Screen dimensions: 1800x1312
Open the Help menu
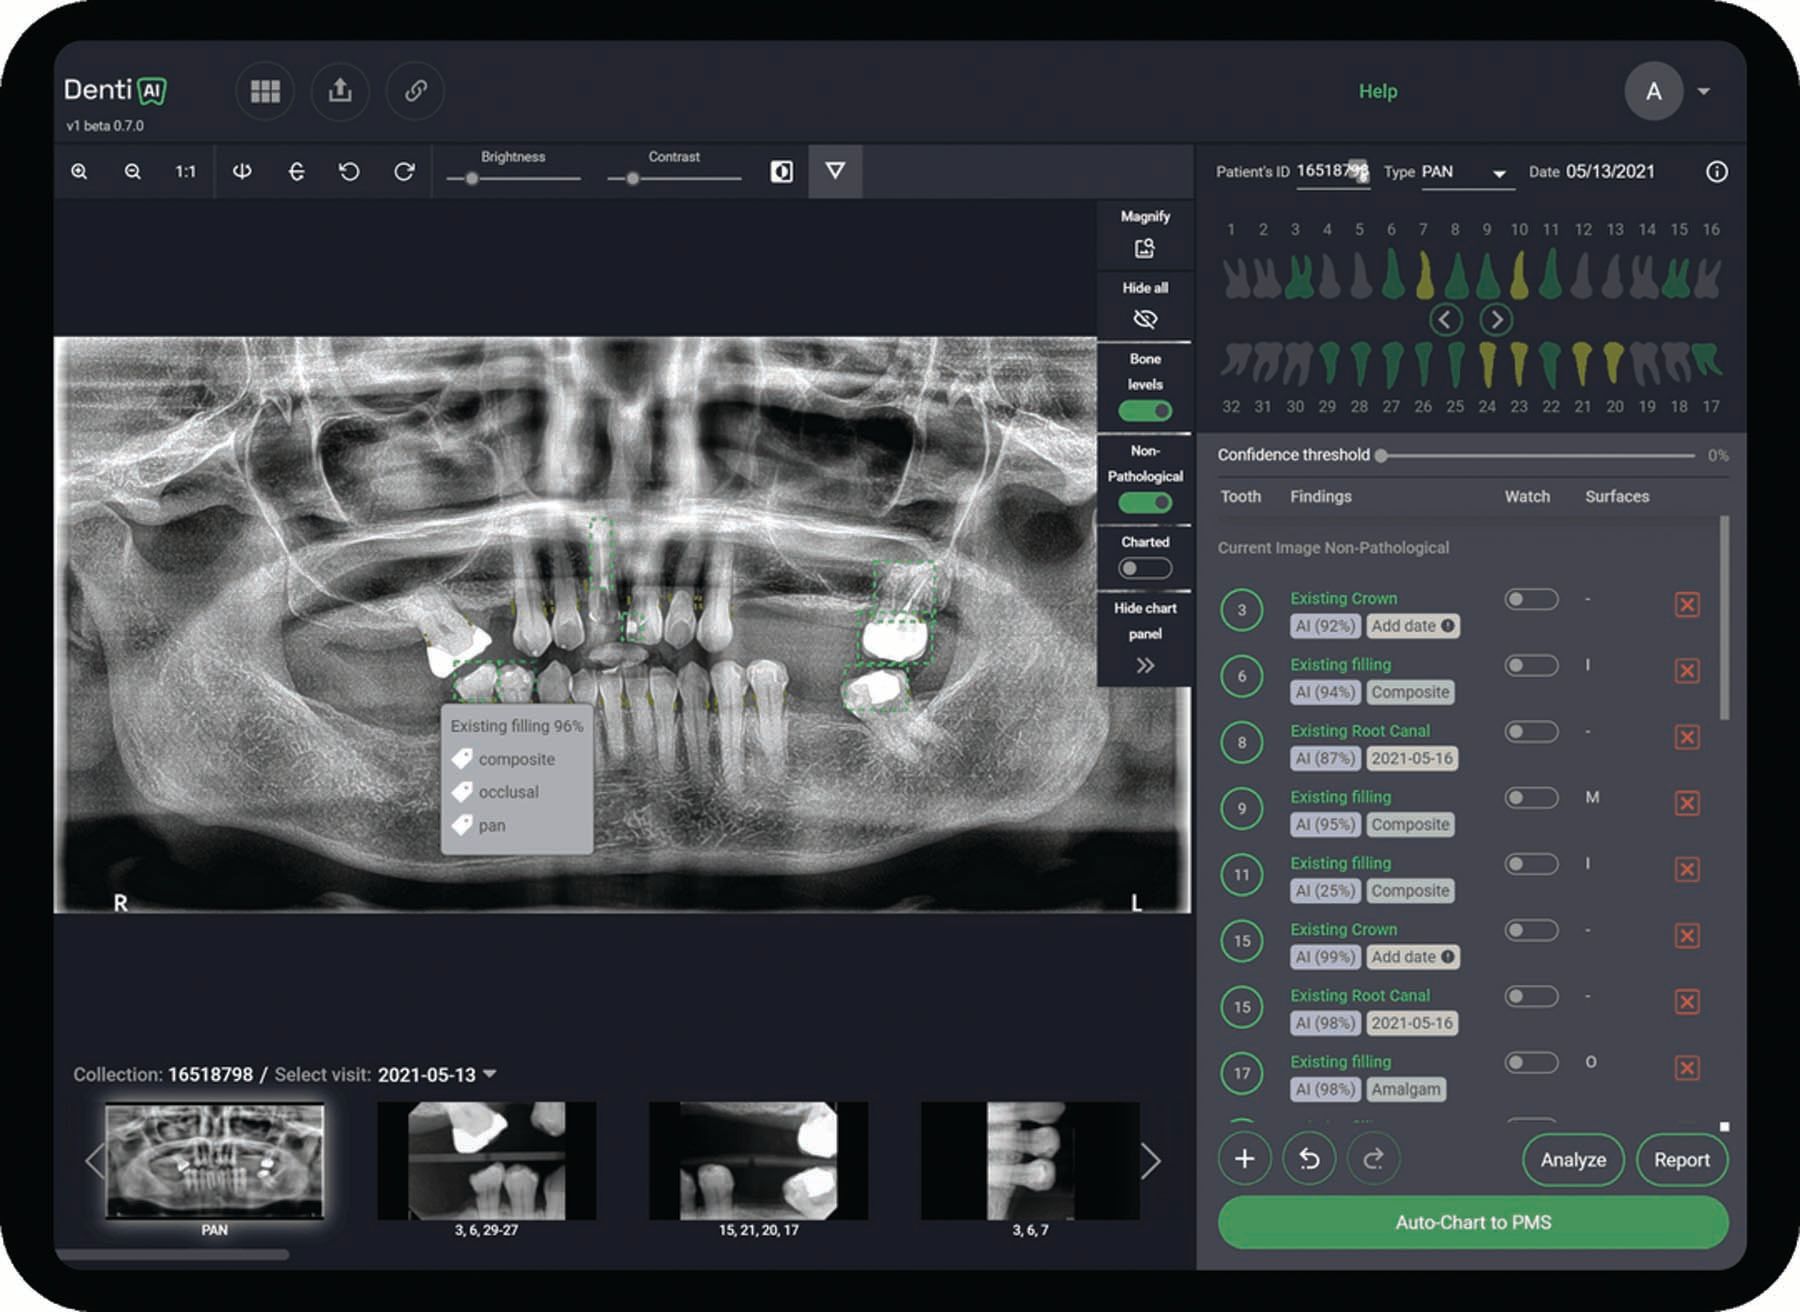coord(1377,92)
